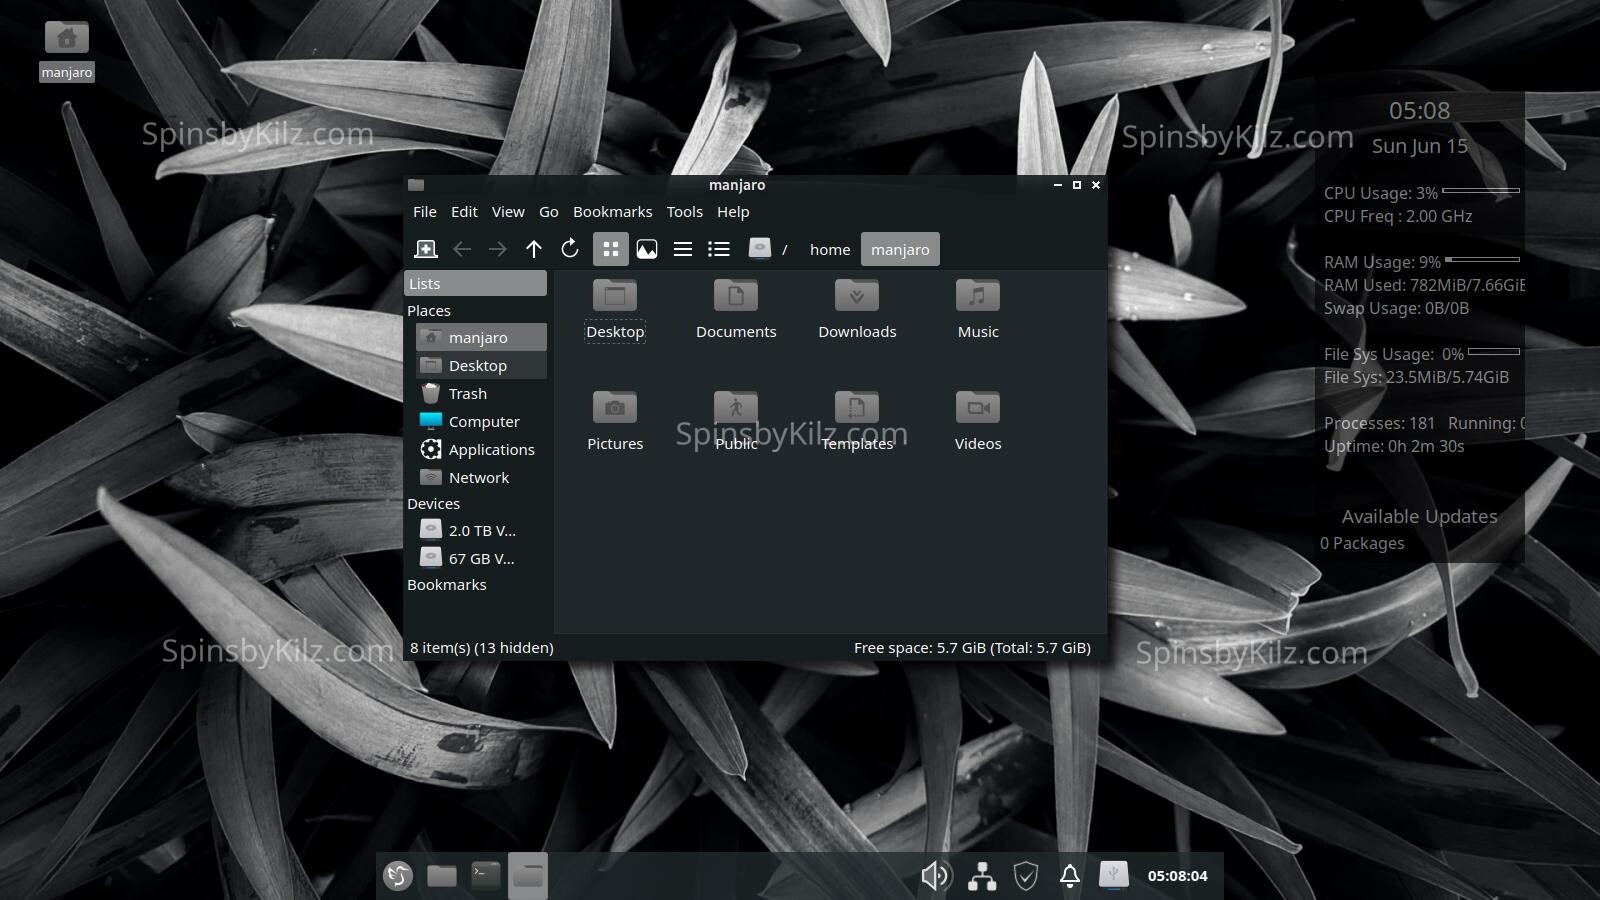Open Trash in the sidebar
1600x900 pixels.
481,393
